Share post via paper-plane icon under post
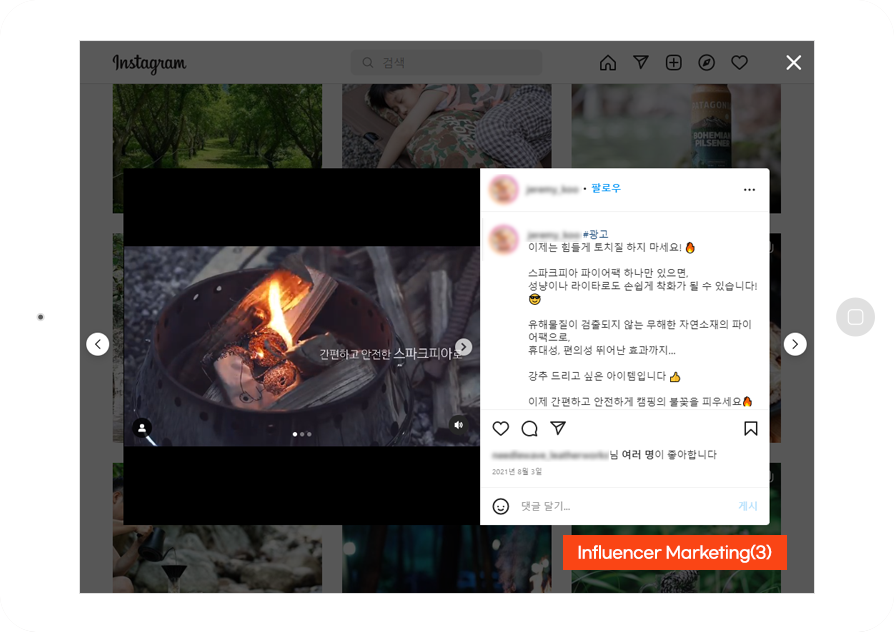Image resolution: width=894 pixels, height=632 pixels. point(558,428)
